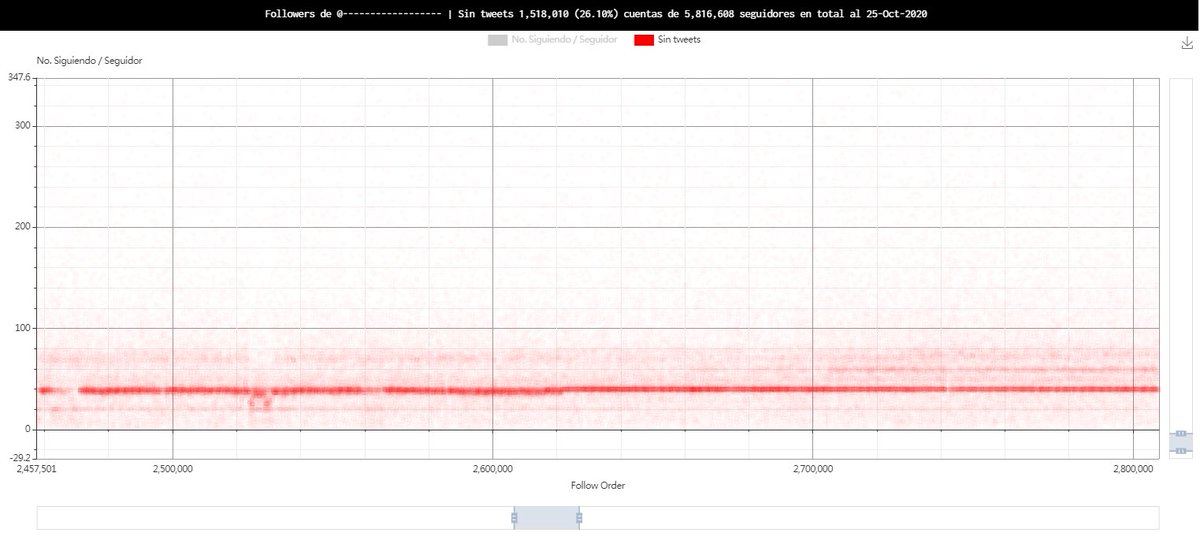Image resolution: width=1200 pixels, height=540 pixels.
Task: Click the x-axis label 2,800,000
Action: [1133, 468]
